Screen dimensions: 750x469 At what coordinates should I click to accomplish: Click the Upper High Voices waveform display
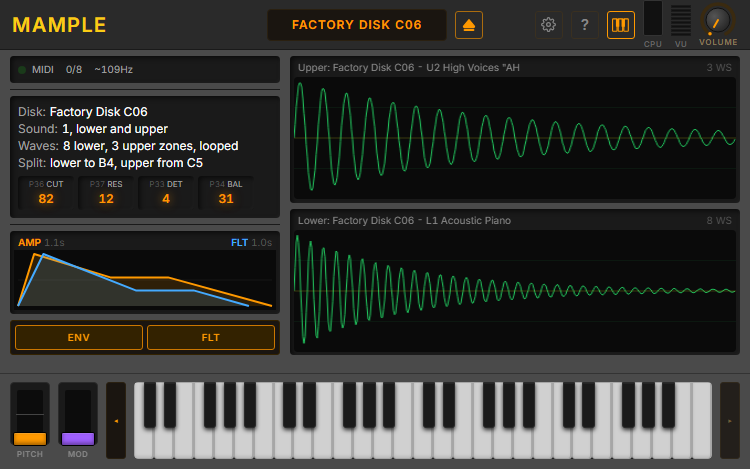tap(515, 138)
